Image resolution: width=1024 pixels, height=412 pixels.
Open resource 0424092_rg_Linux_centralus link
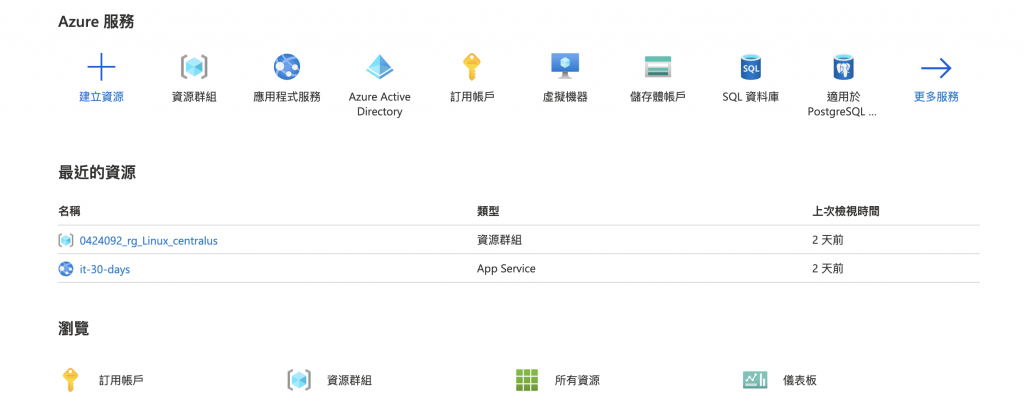pos(148,240)
